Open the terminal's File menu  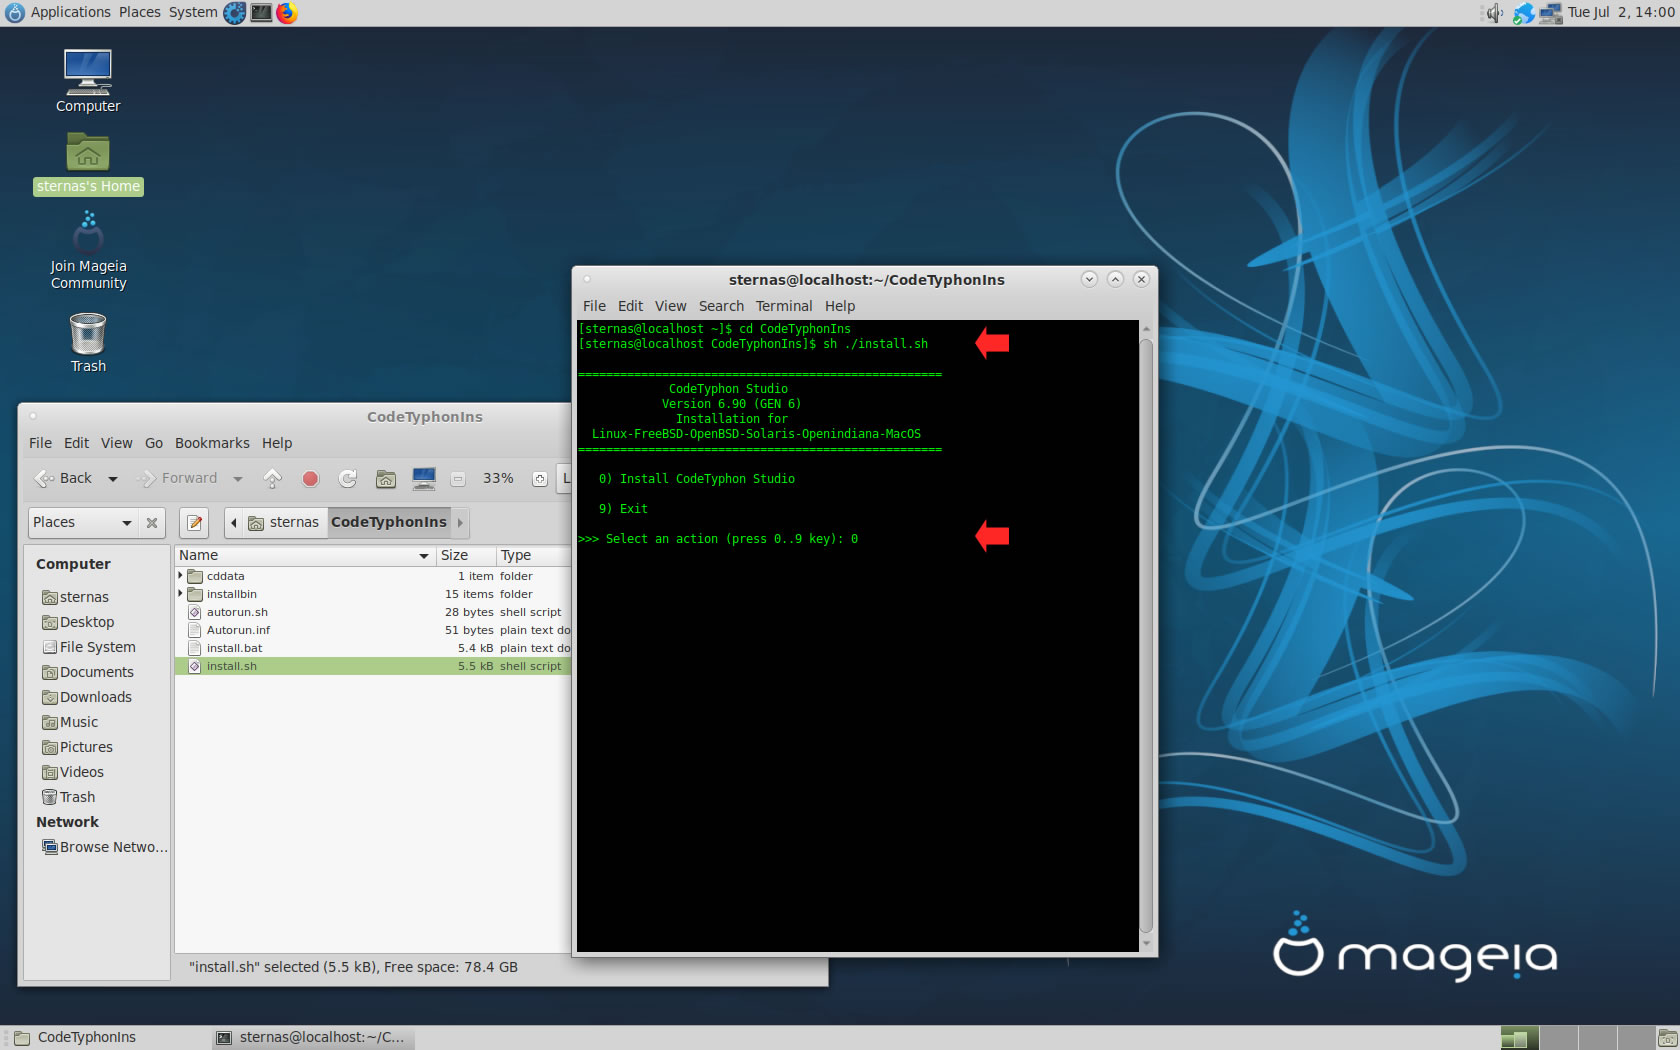(594, 306)
